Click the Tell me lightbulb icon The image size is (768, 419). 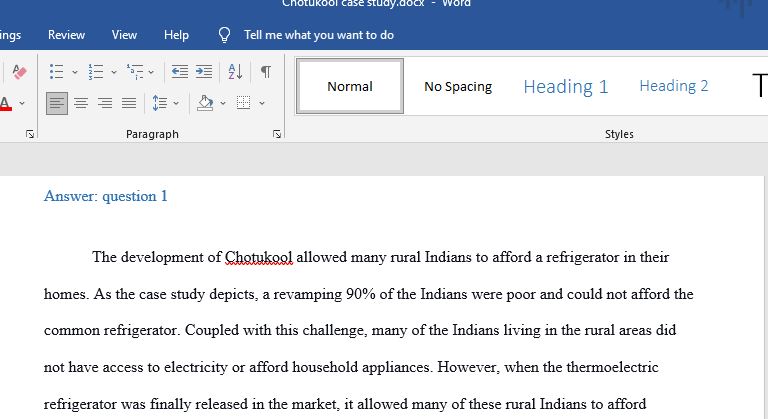[224, 35]
